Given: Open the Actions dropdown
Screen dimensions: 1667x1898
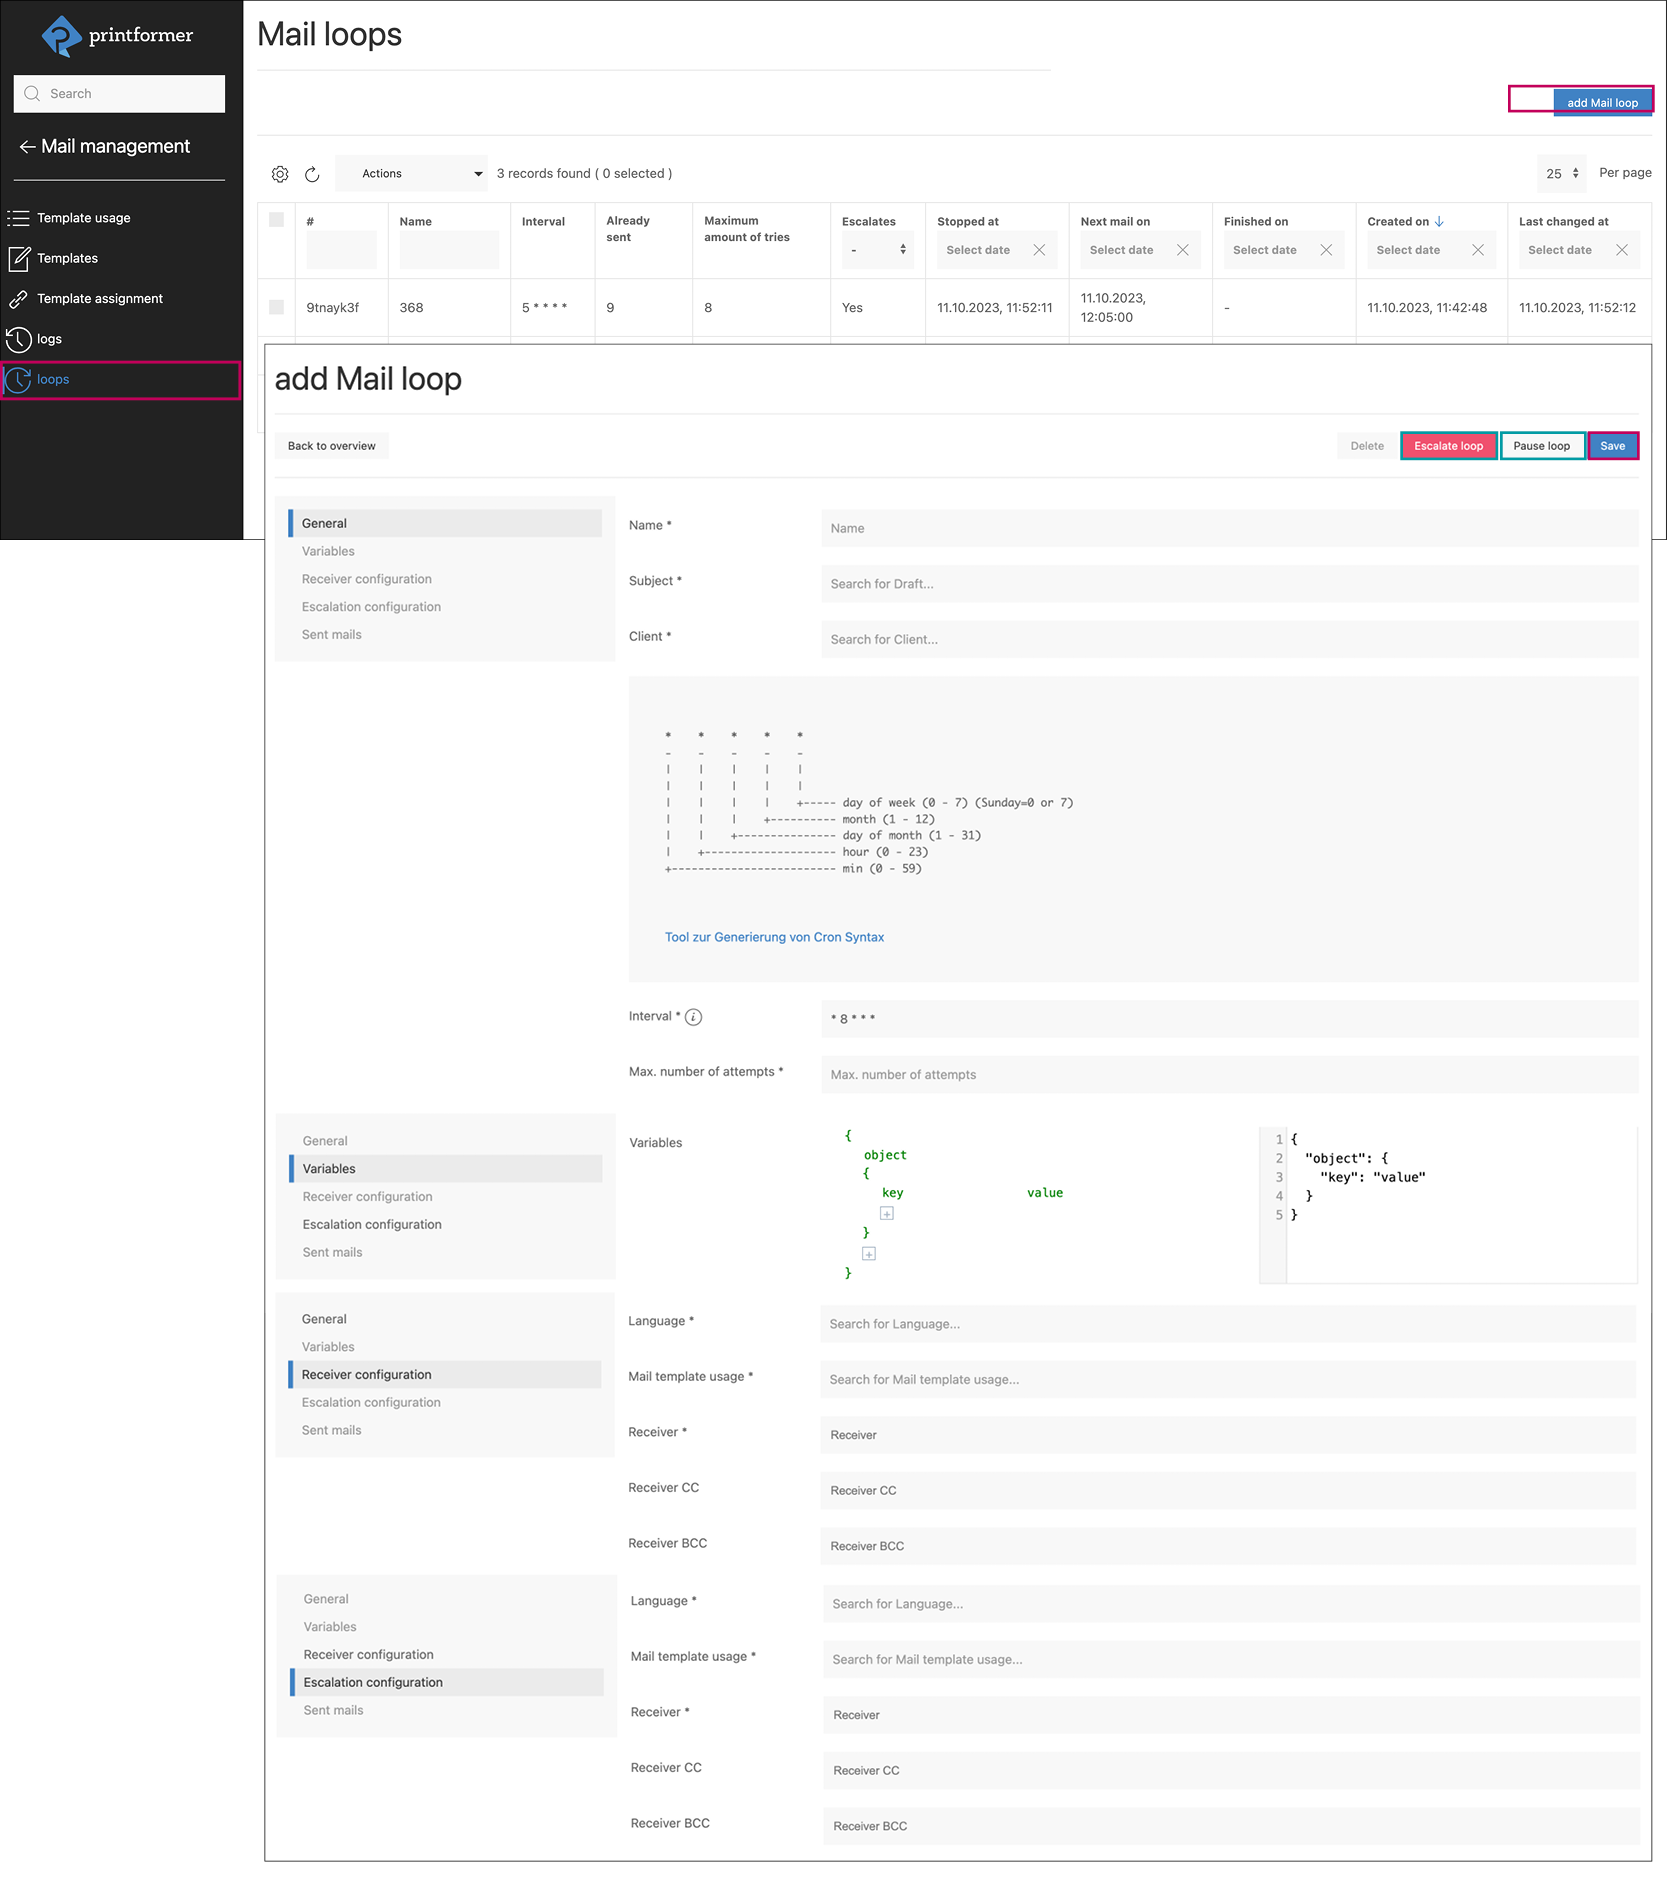Looking at the screenshot, I should pyautogui.click(x=410, y=173).
